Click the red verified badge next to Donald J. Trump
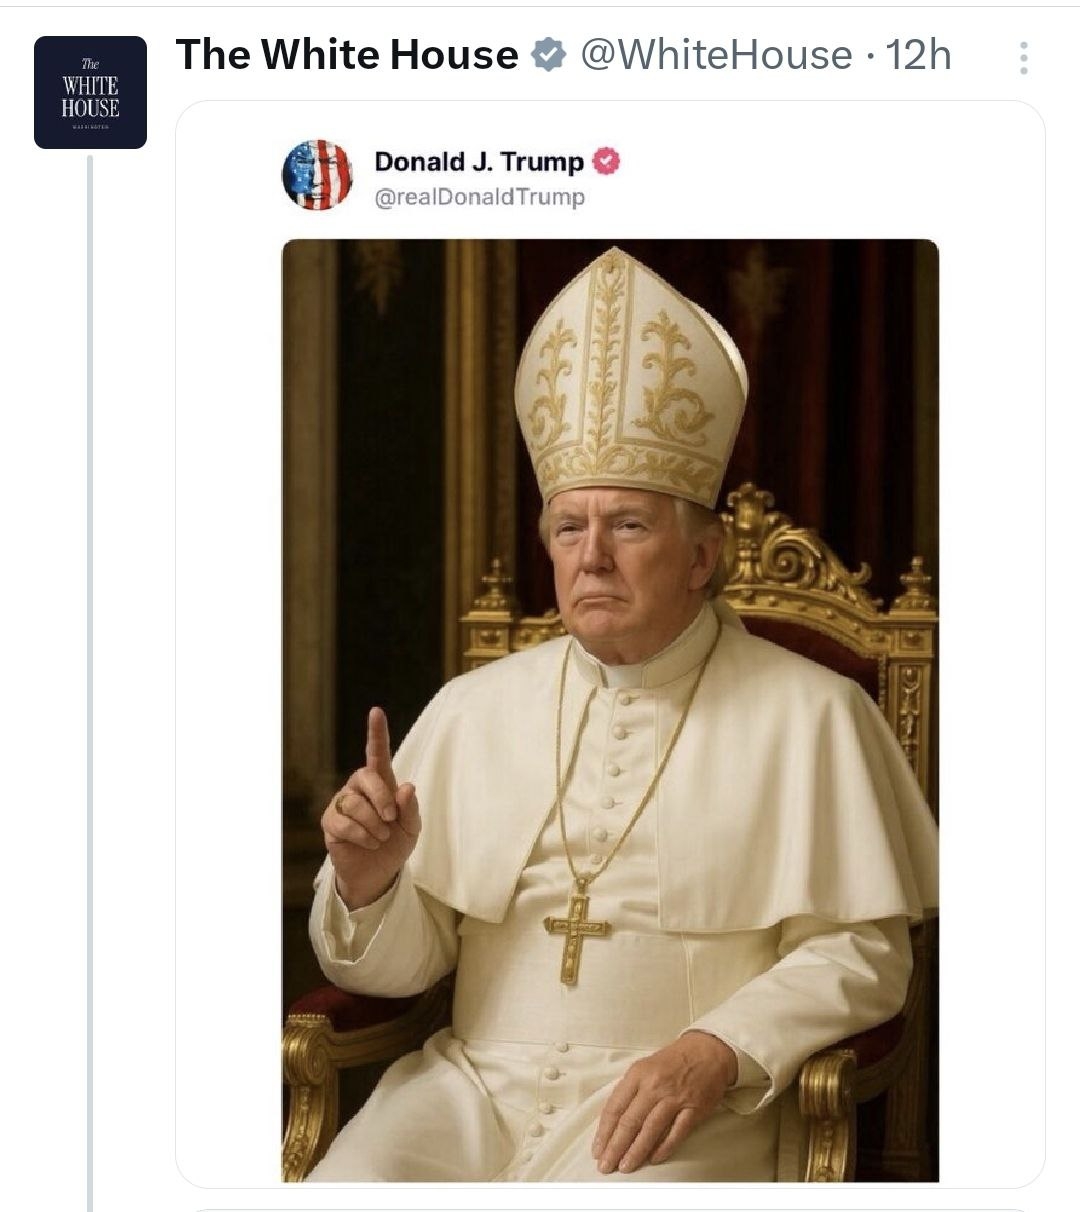Image resolution: width=1080 pixels, height=1212 pixels. (607, 160)
